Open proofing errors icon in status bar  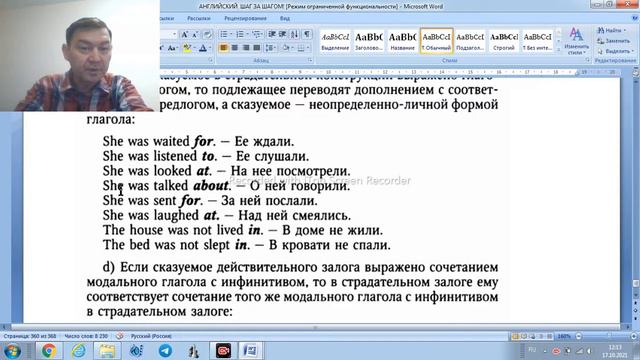point(120,336)
